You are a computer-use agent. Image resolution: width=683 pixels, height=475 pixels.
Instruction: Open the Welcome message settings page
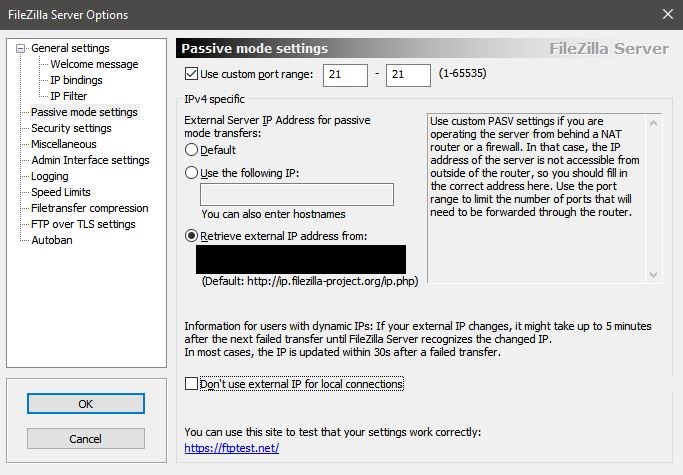94,64
